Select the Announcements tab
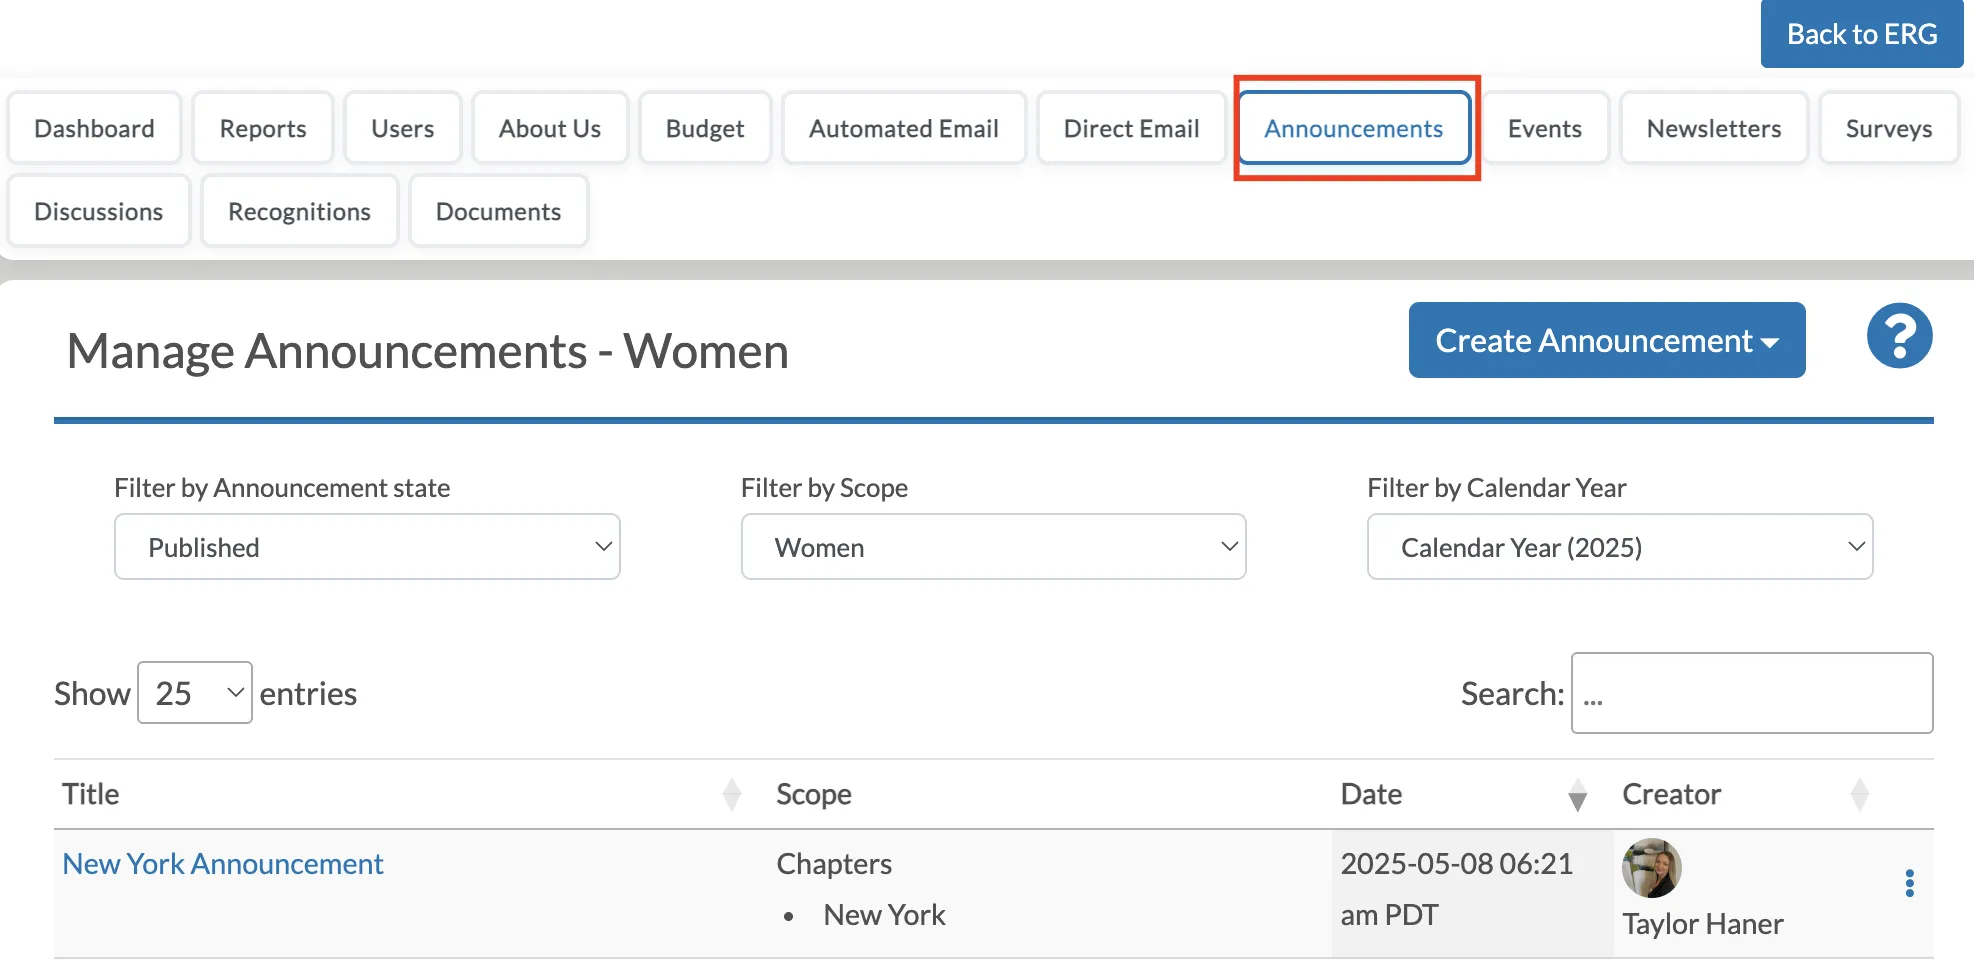Viewport: 1974px width, 960px height. click(x=1354, y=128)
